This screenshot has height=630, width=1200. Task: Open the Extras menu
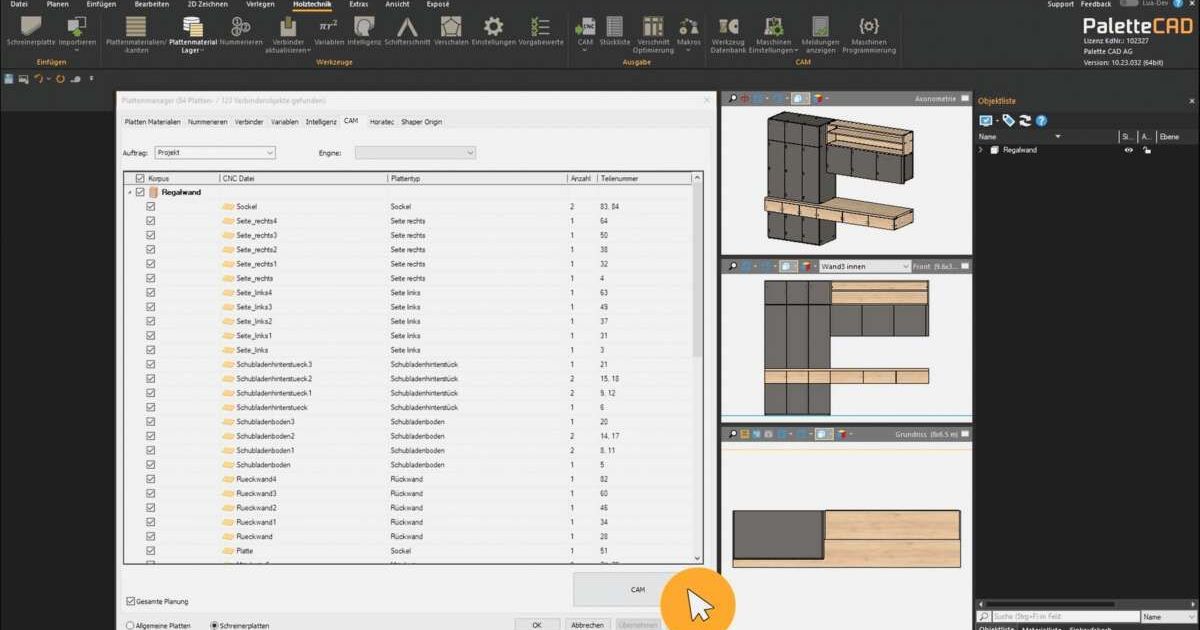tap(358, 4)
